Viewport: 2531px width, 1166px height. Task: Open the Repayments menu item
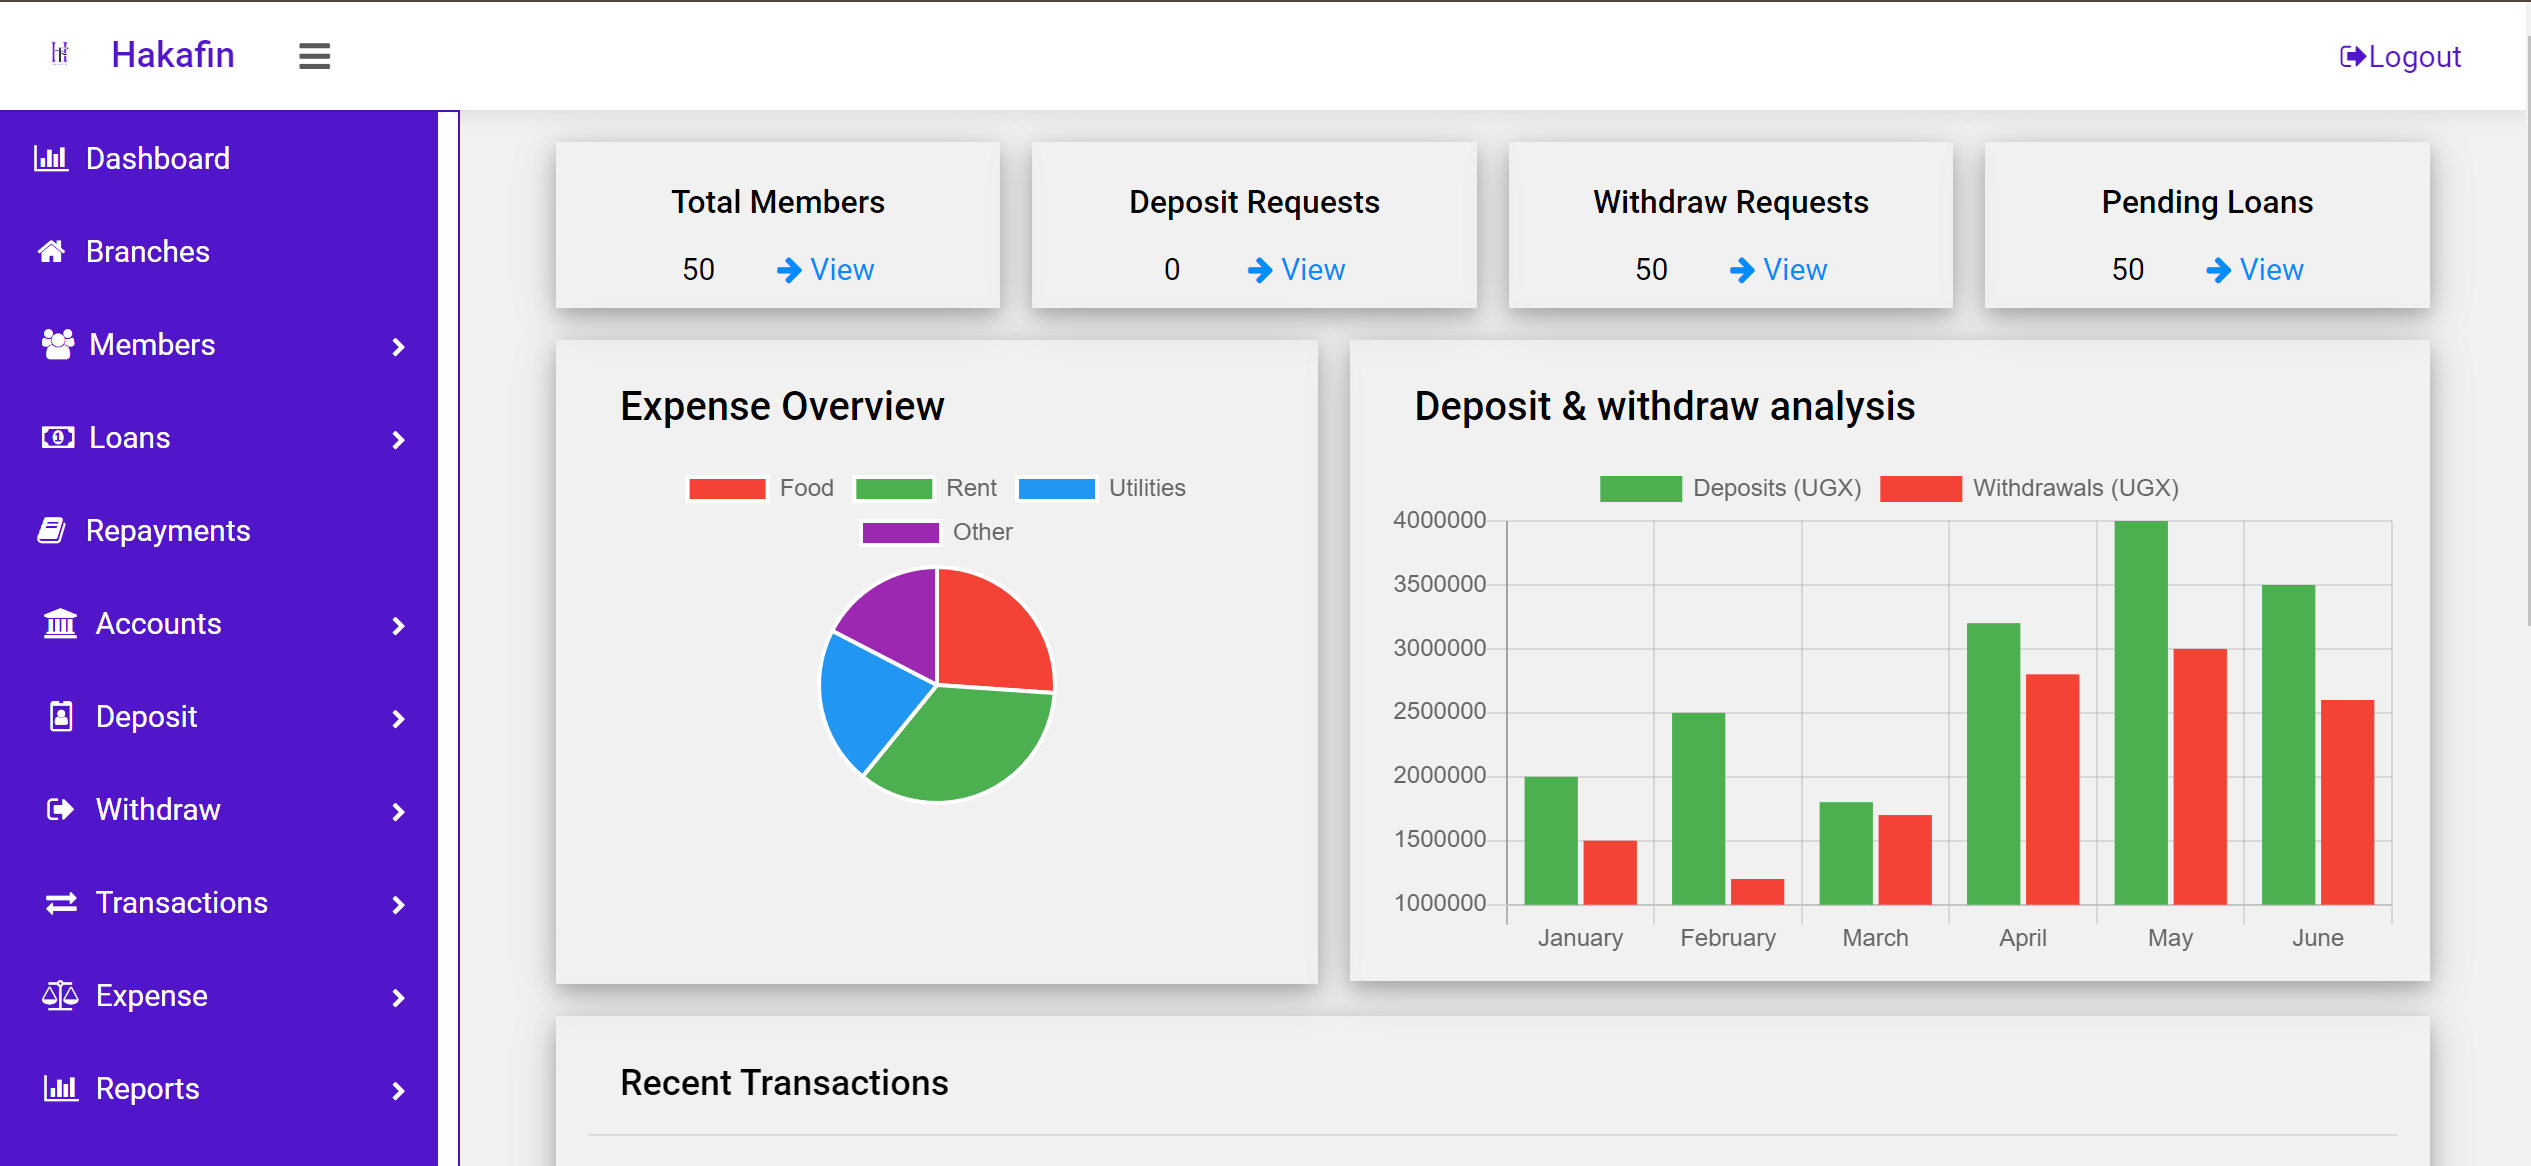219,530
